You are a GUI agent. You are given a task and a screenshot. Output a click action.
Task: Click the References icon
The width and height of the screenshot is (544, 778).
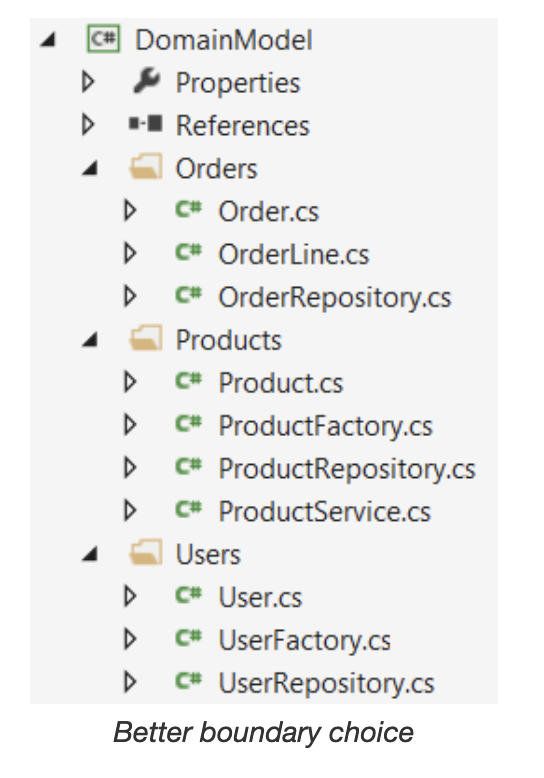coord(145,124)
